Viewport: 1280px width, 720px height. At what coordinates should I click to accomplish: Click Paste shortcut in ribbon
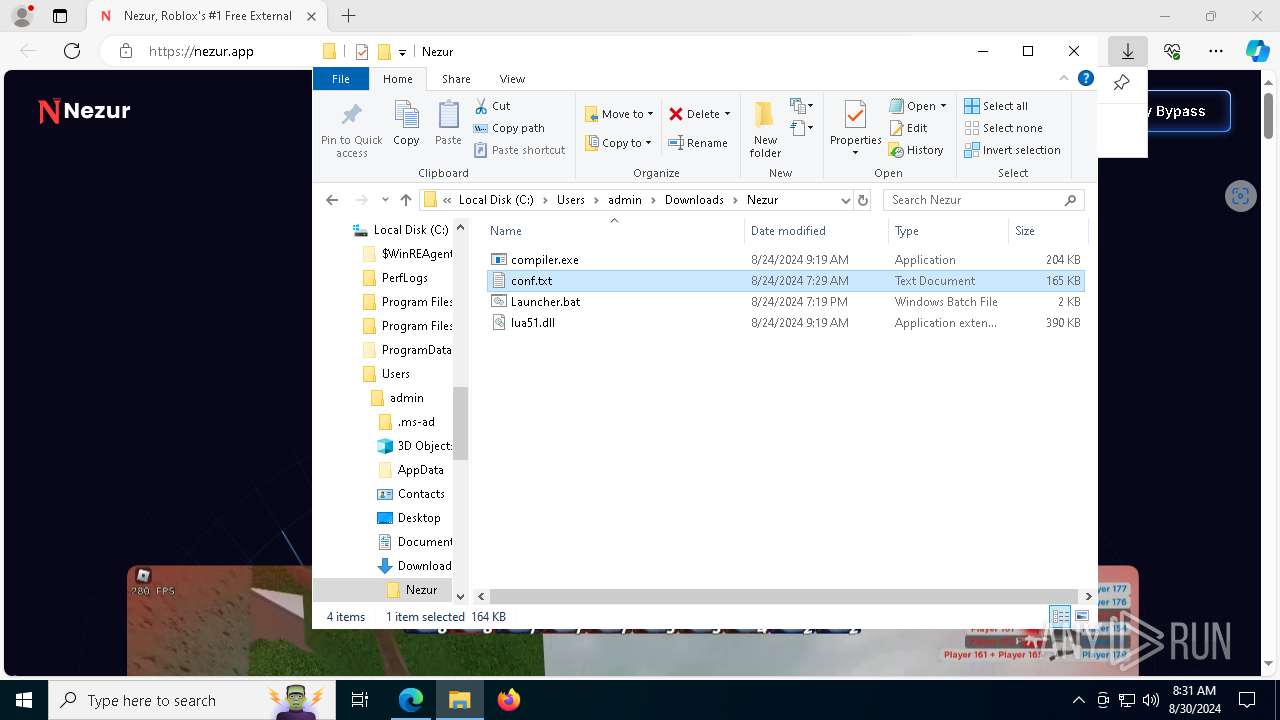519,150
